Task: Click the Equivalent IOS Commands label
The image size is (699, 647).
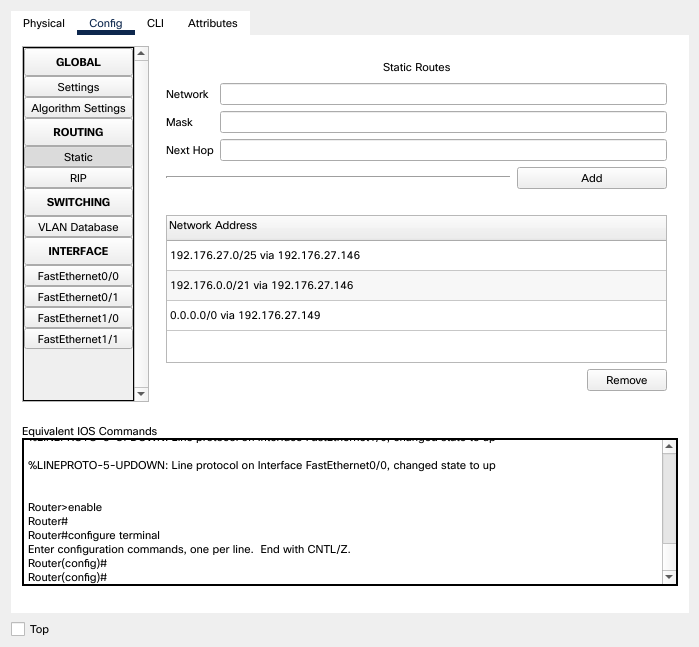Action: click(90, 431)
